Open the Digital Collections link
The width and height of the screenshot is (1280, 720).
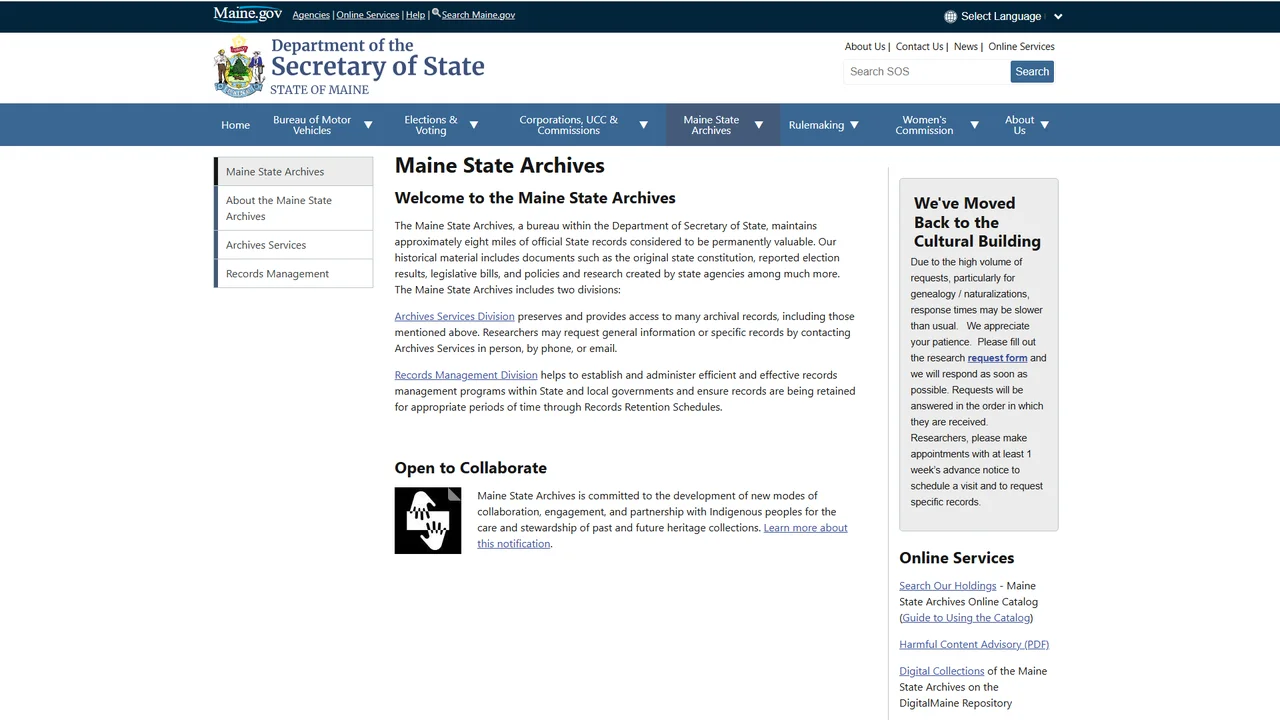pos(942,671)
